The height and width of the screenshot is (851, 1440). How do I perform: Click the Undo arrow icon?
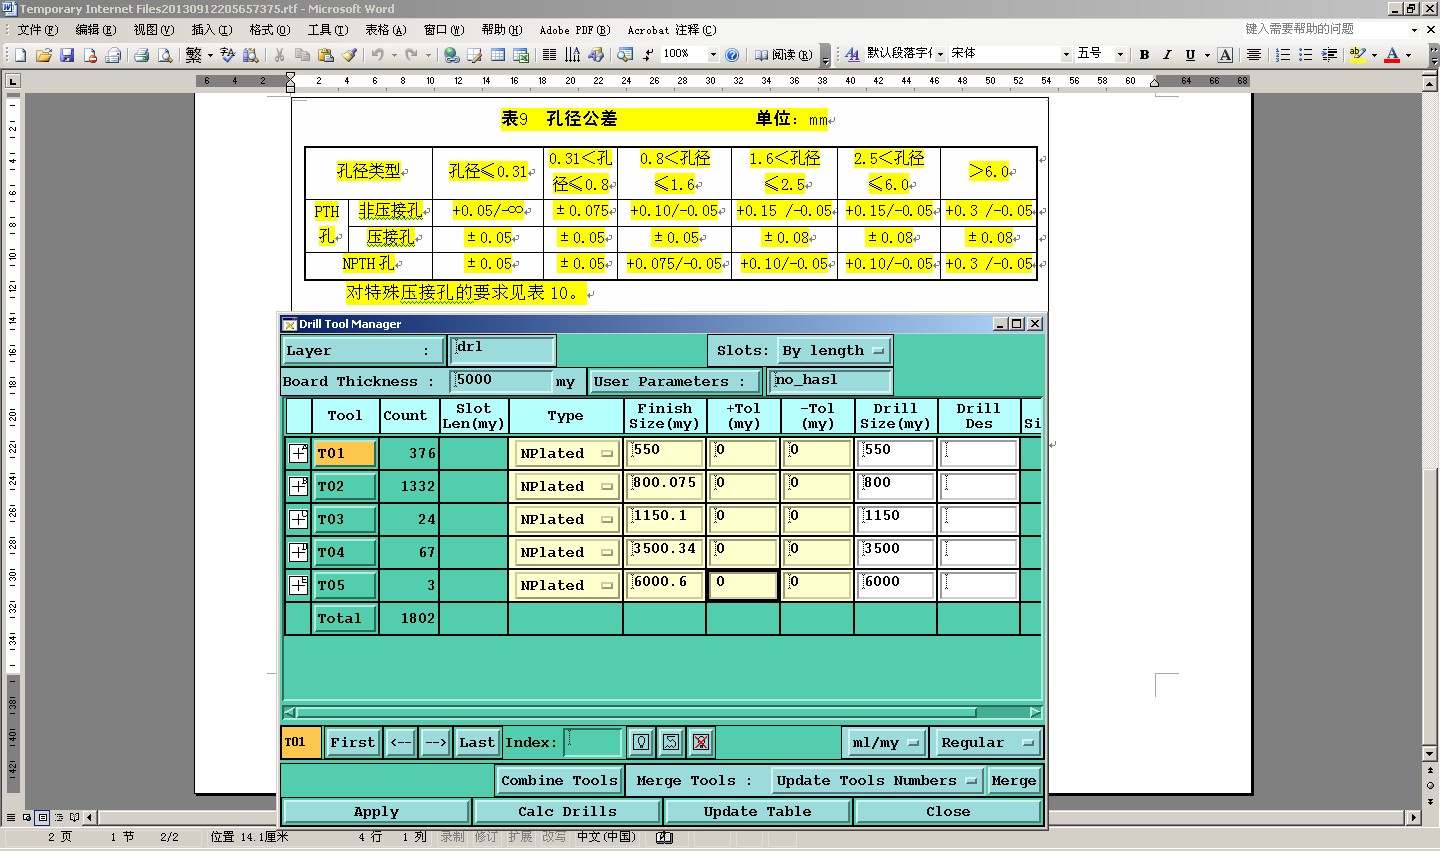point(377,55)
